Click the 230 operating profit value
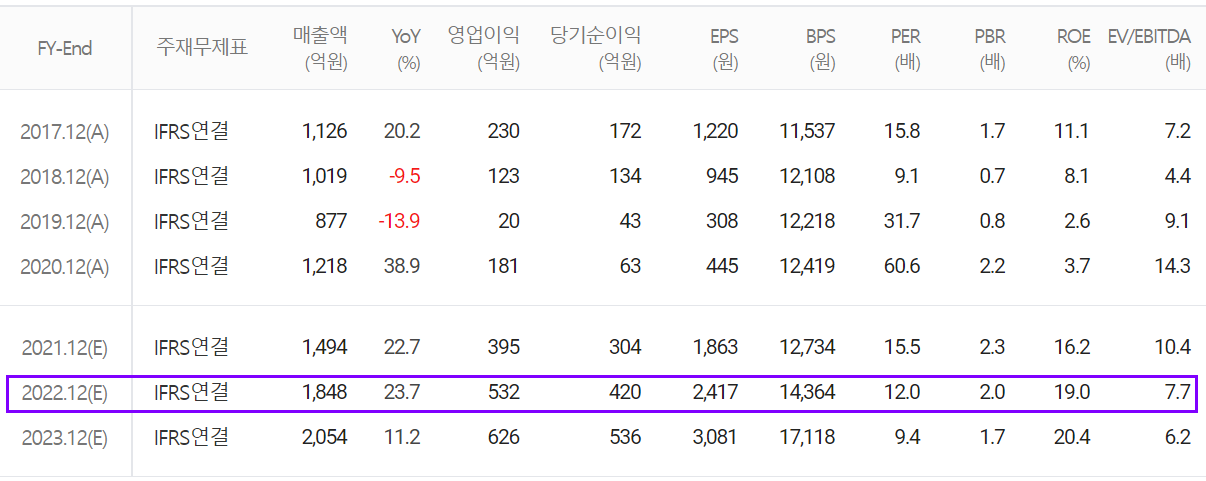Viewport: 1206px width, 481px height. pyautogui.click(x=503, y=131)
